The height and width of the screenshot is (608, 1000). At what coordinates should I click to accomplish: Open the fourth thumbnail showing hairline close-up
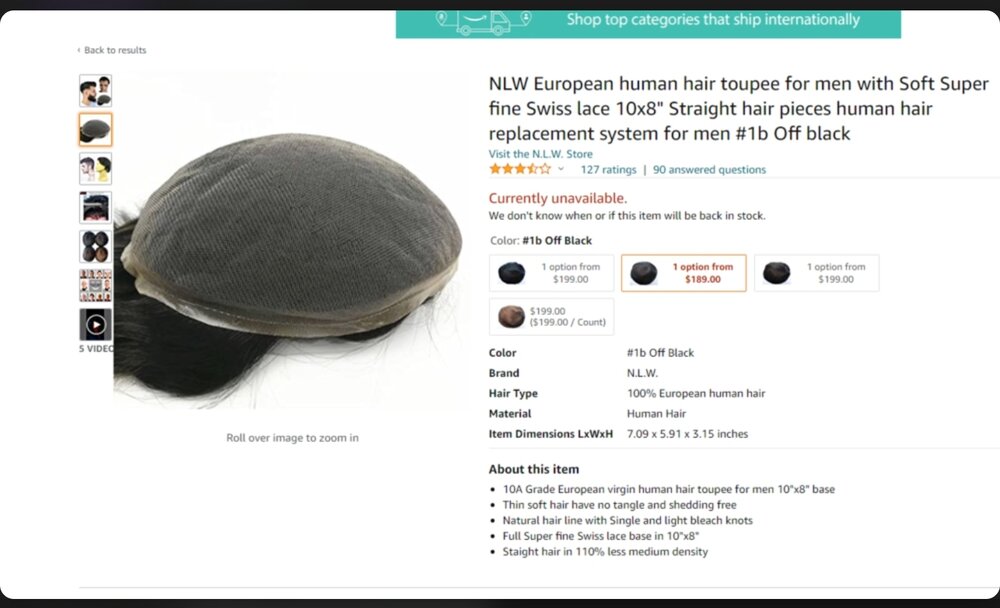96,207
